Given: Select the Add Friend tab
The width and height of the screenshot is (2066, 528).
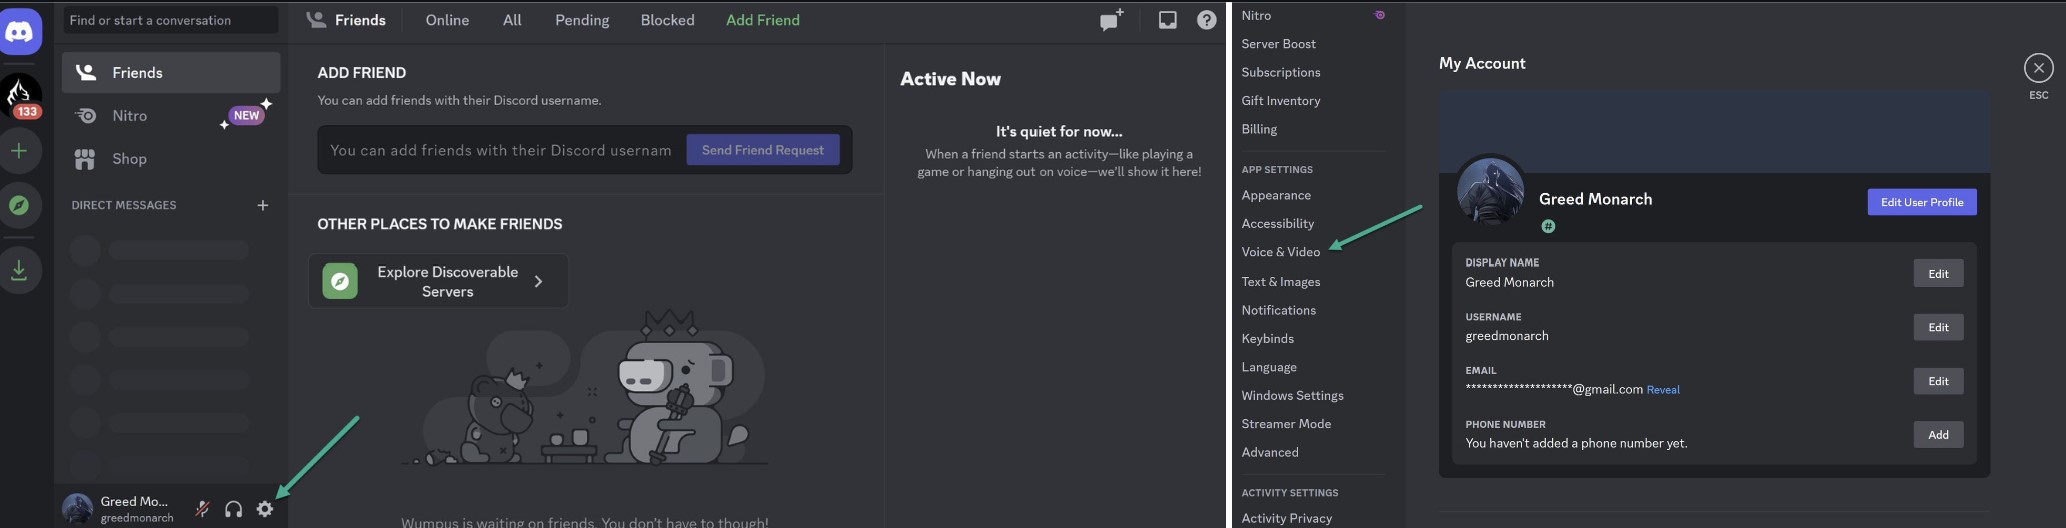Looking at the screenshot, I should (x=763, y=20).
